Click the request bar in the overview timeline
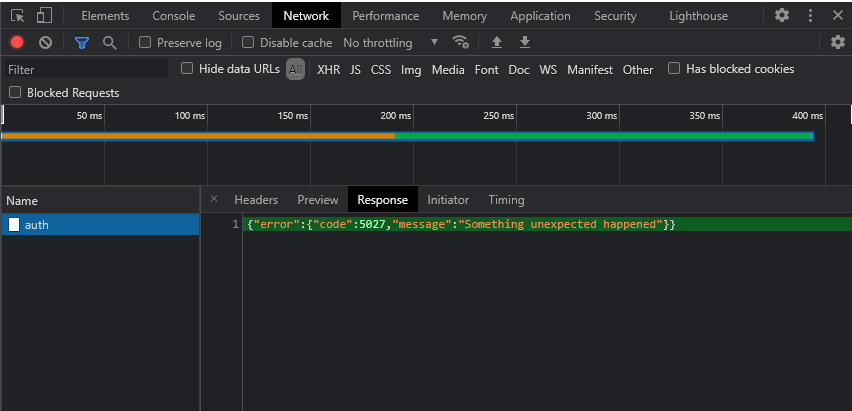852x411 pixels. click(408, 136)
